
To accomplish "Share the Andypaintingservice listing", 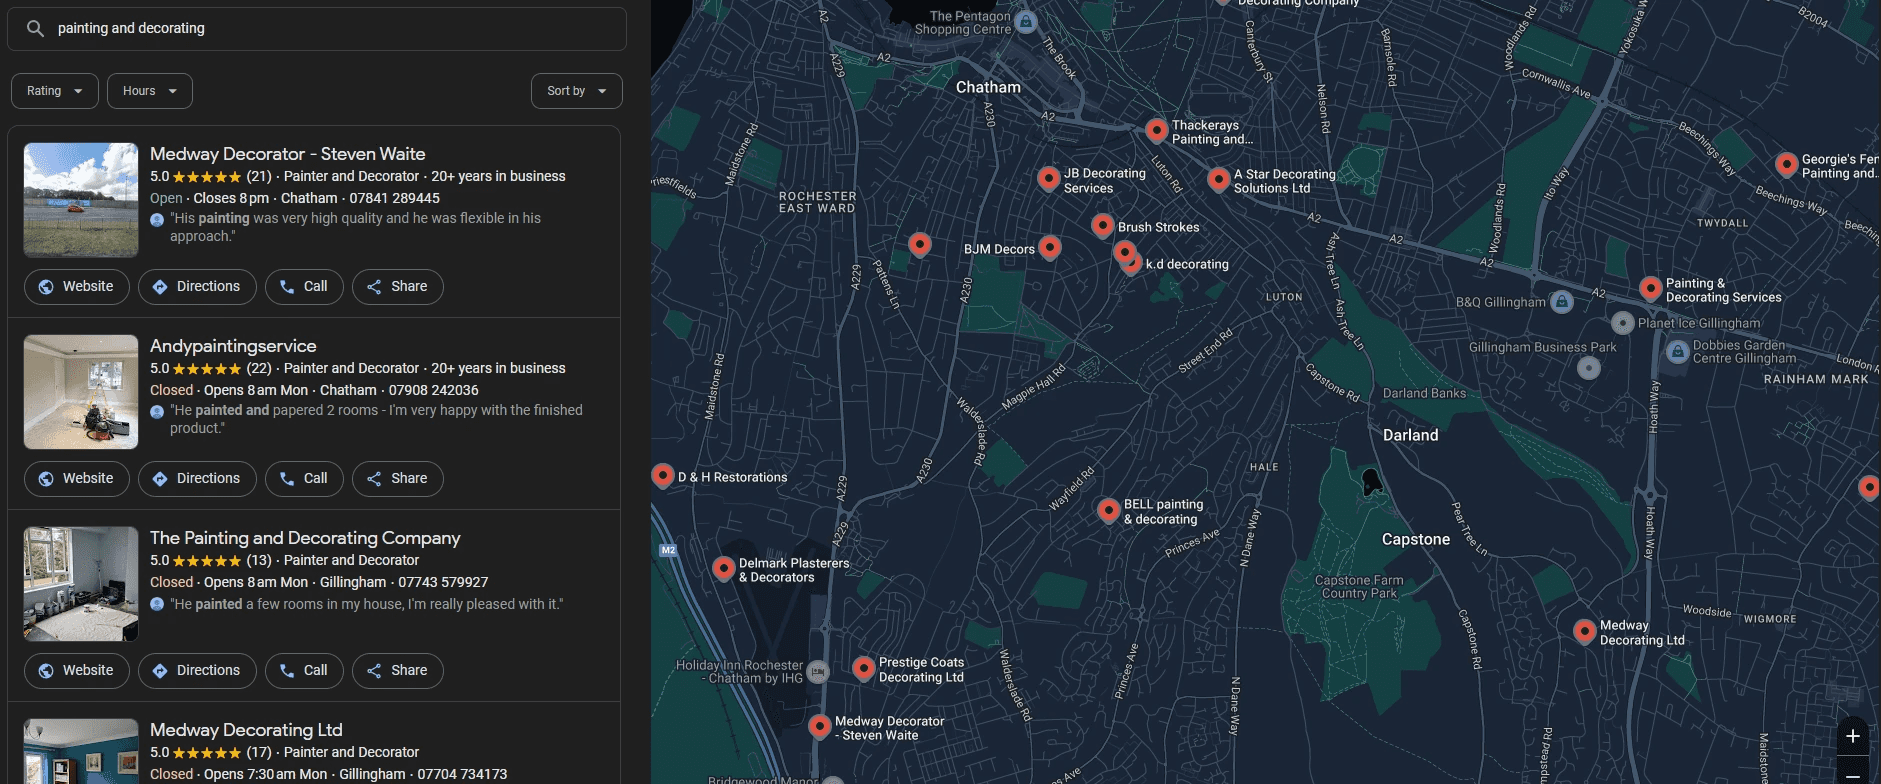I will coord(398,479).
